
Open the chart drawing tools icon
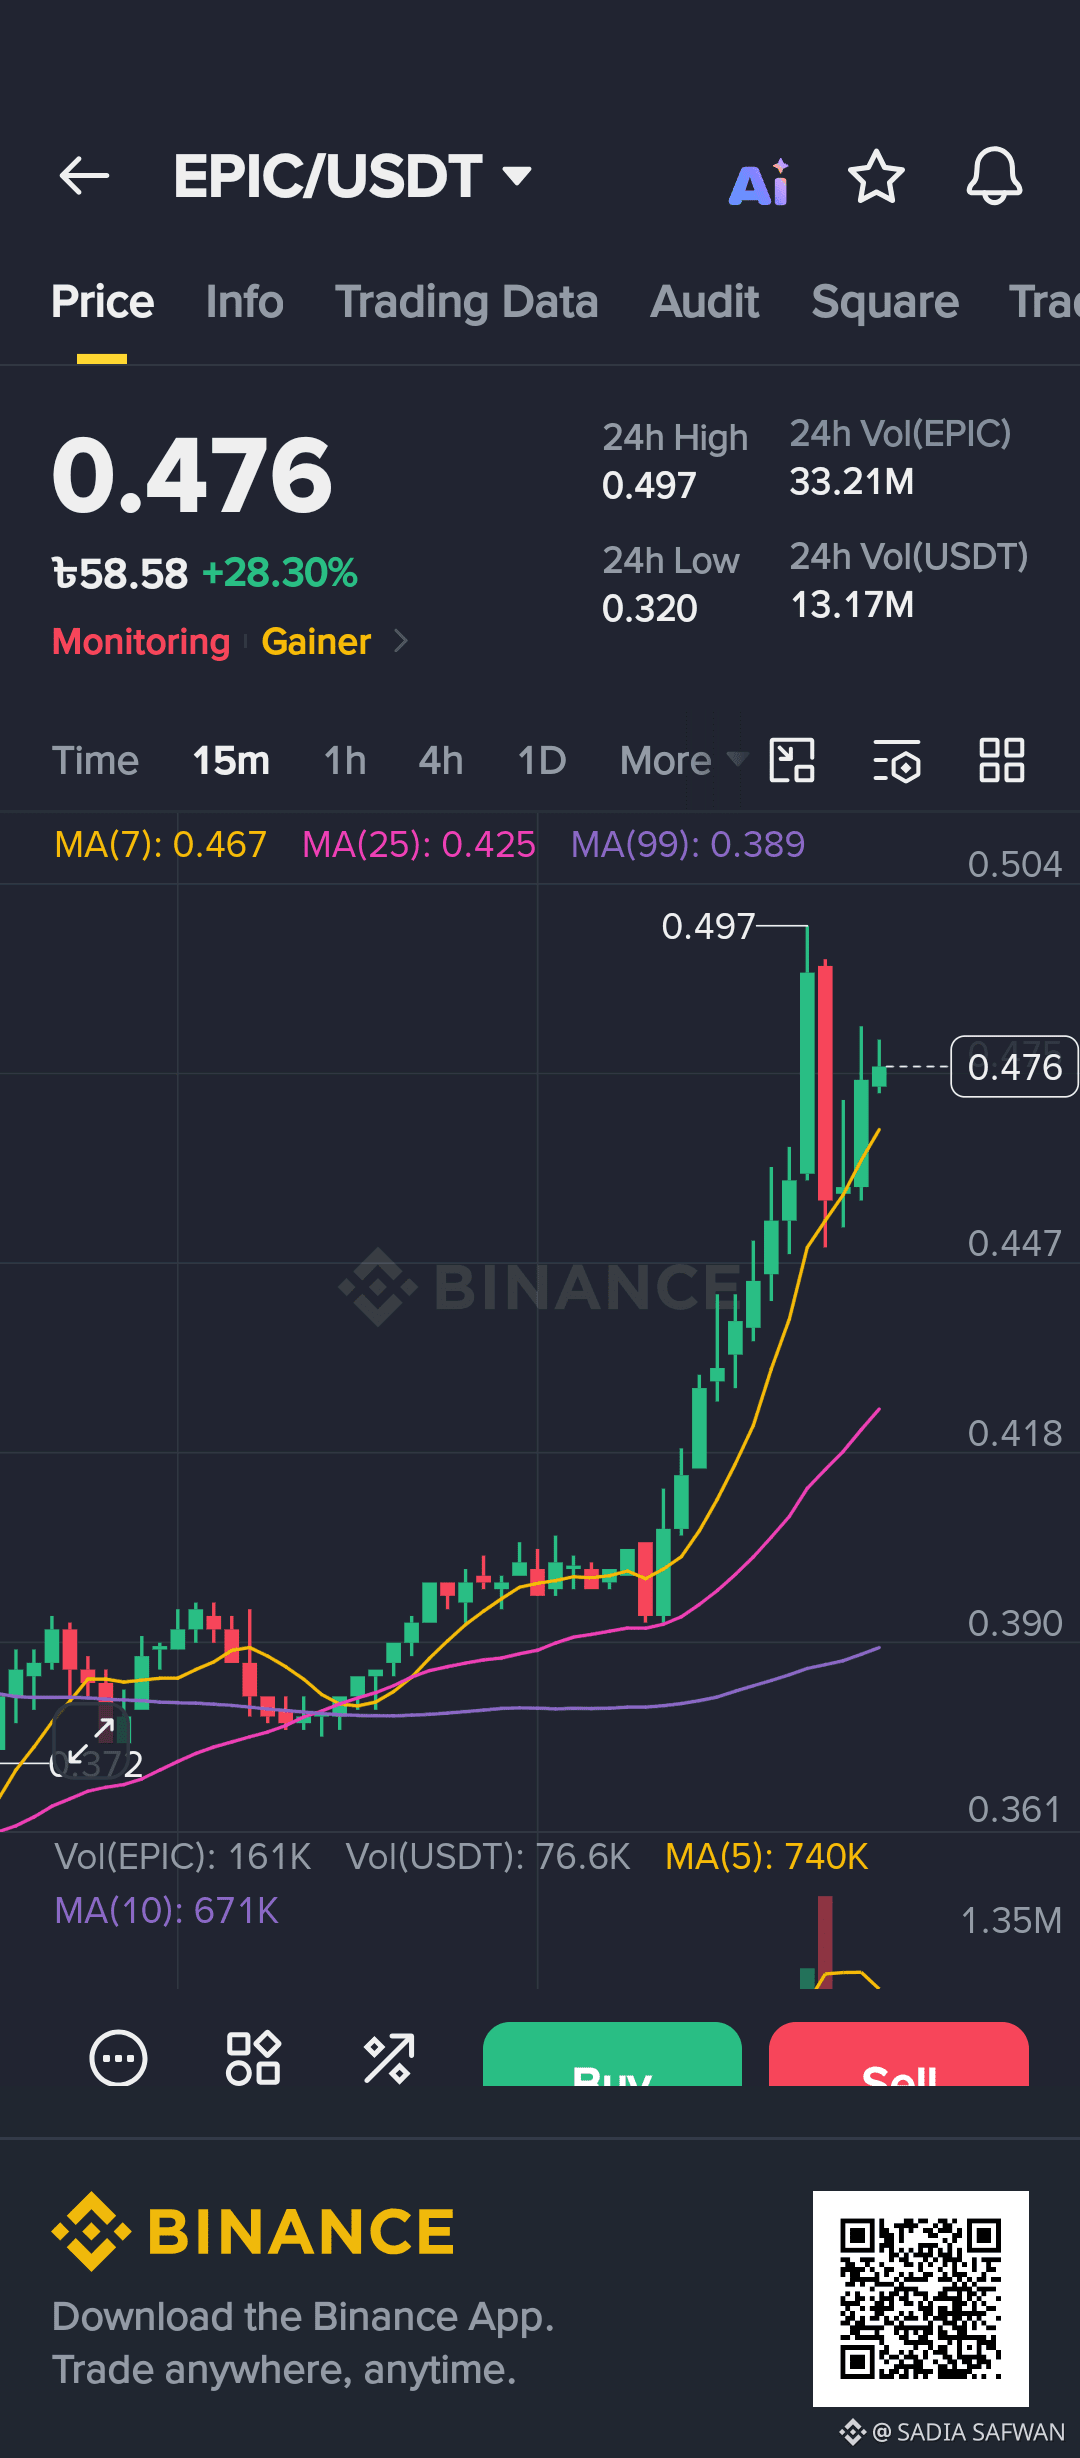(792, 760)
